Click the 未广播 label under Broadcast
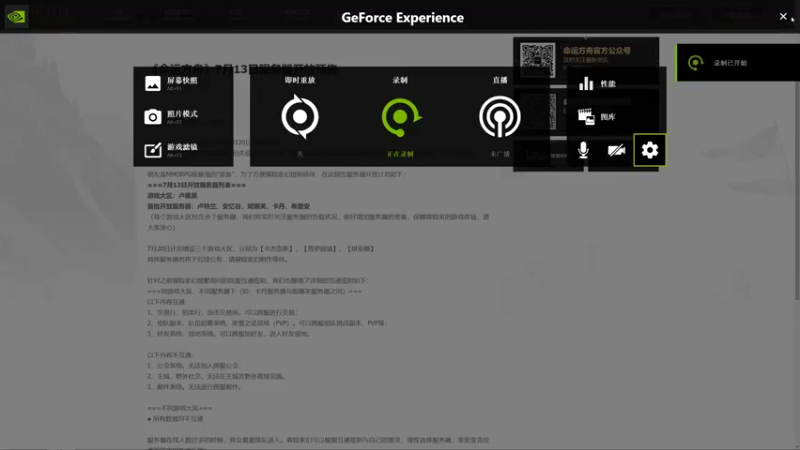 pos(500,154)
